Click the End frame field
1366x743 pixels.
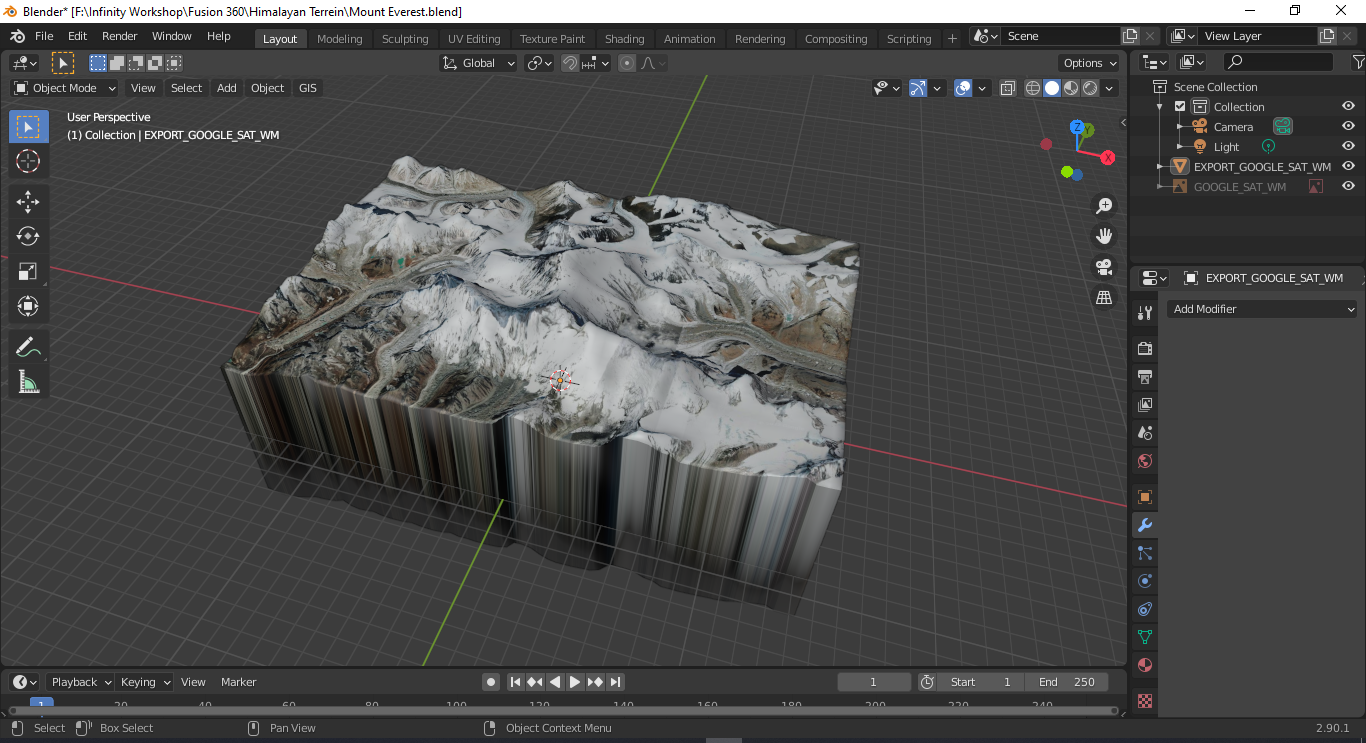point(1067,682)
